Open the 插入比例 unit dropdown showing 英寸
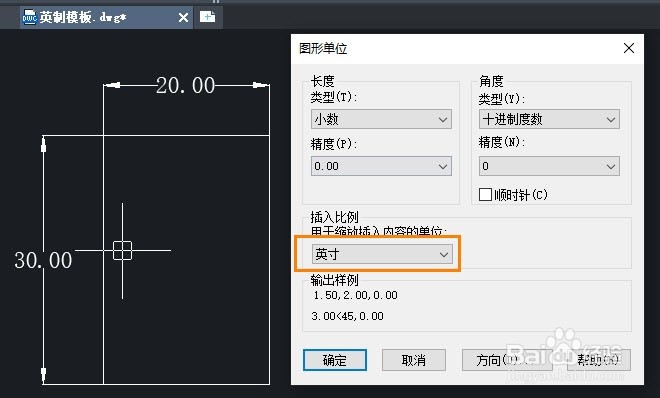 pos(382,254)
